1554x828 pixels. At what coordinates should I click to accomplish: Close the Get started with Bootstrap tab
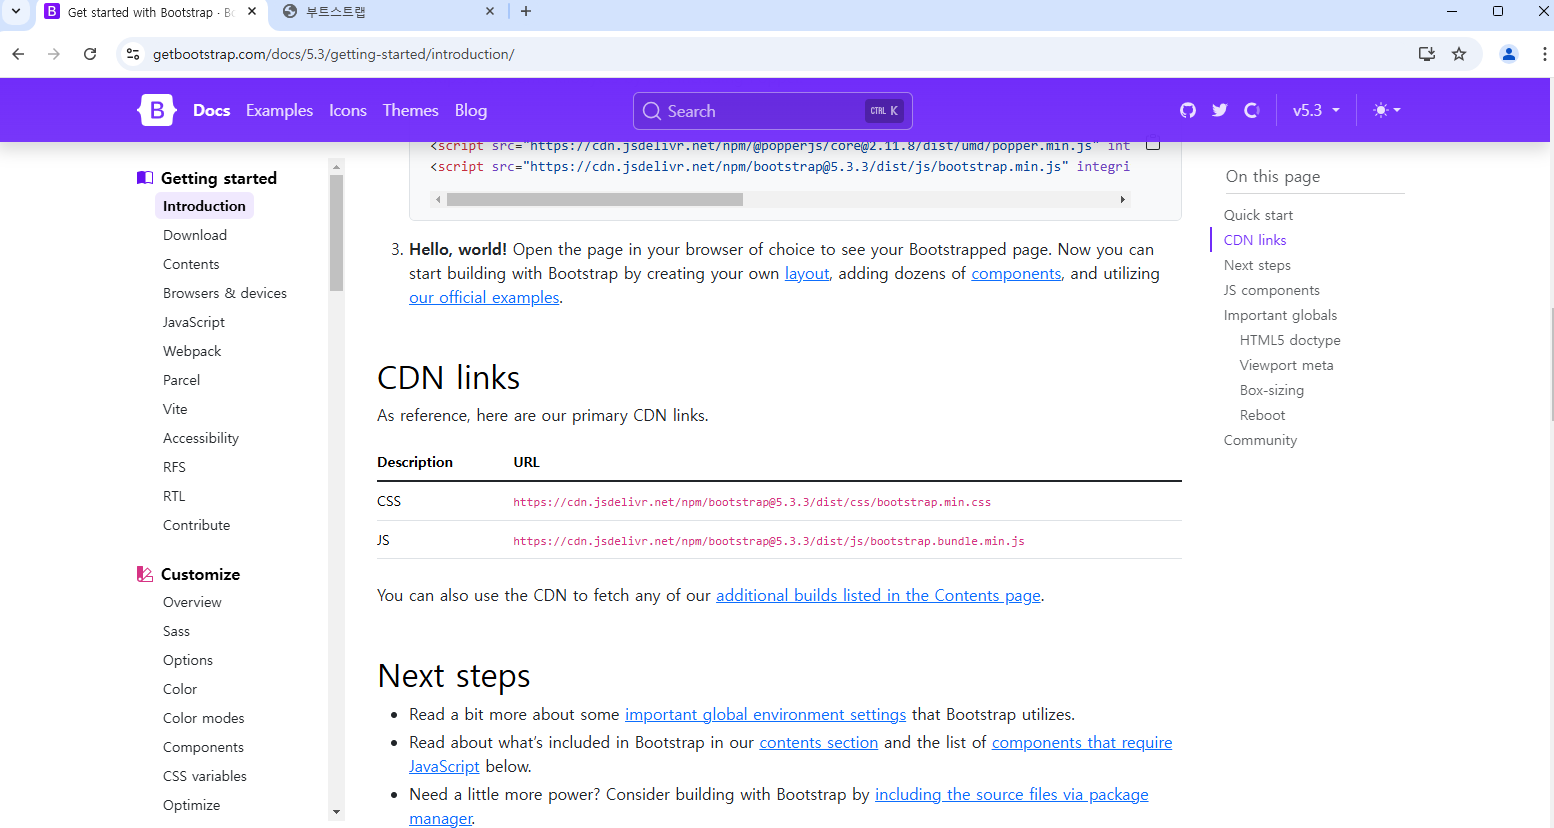[252, 11]
